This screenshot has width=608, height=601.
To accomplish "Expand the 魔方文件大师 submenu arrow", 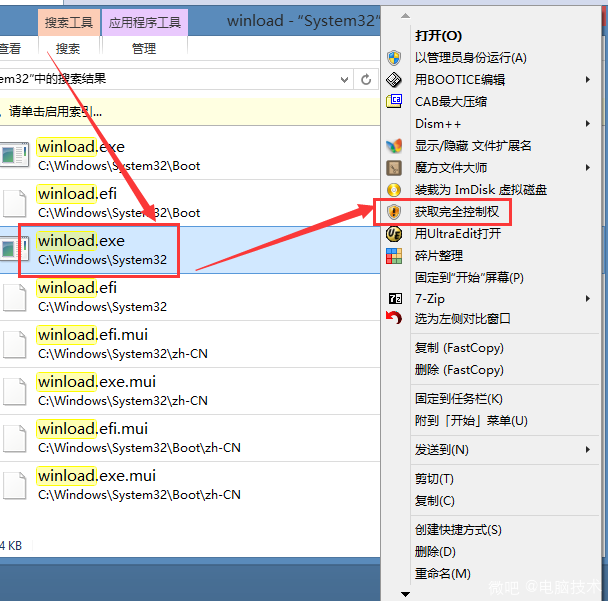I will click(x=588, y=168).
